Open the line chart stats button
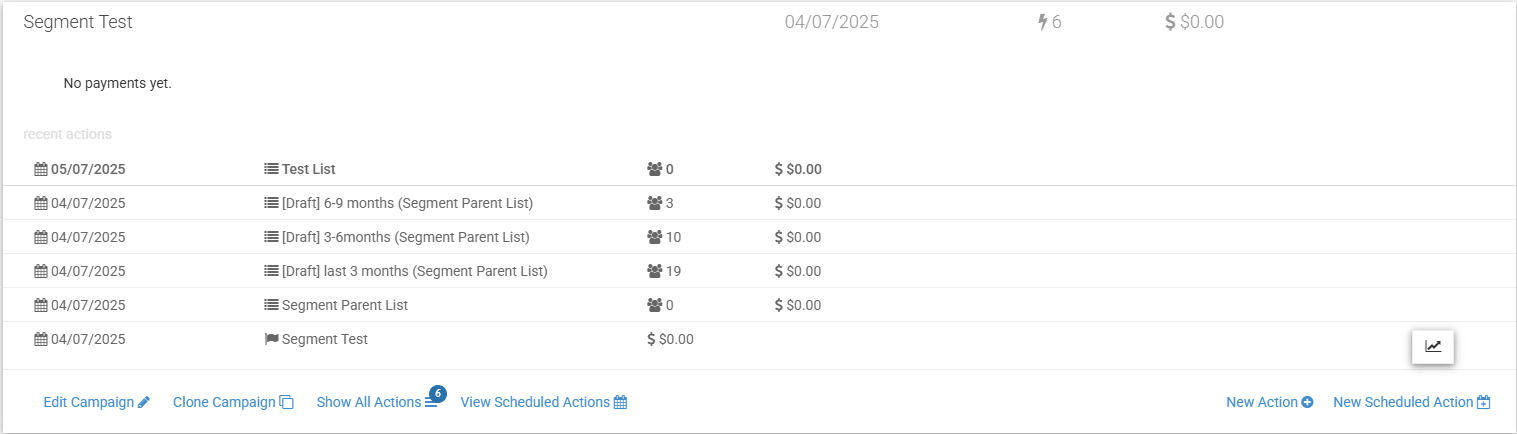The height and width of the screenshot is (434, 1517). [1433, 346]
